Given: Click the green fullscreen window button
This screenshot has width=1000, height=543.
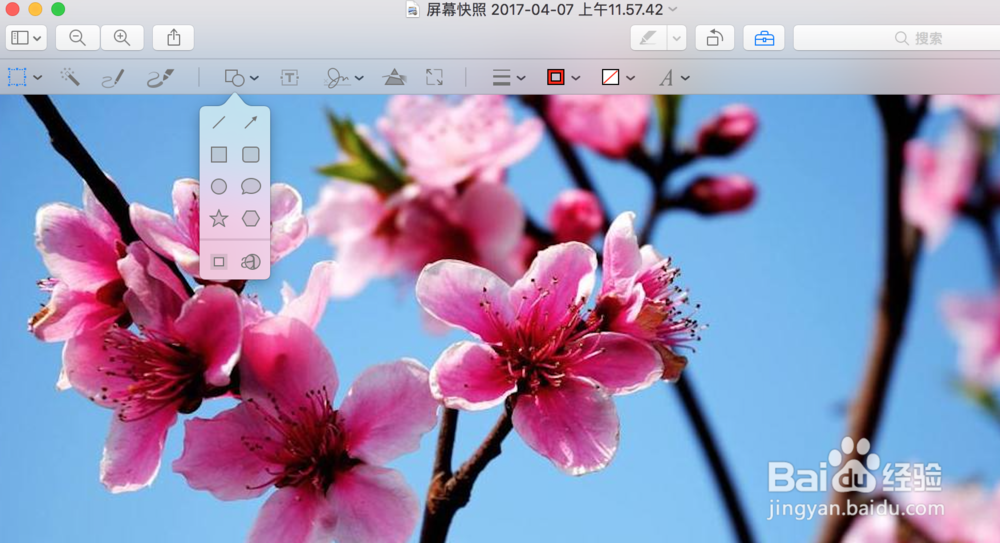Looking at the screenshot, I should click(58, 9).
